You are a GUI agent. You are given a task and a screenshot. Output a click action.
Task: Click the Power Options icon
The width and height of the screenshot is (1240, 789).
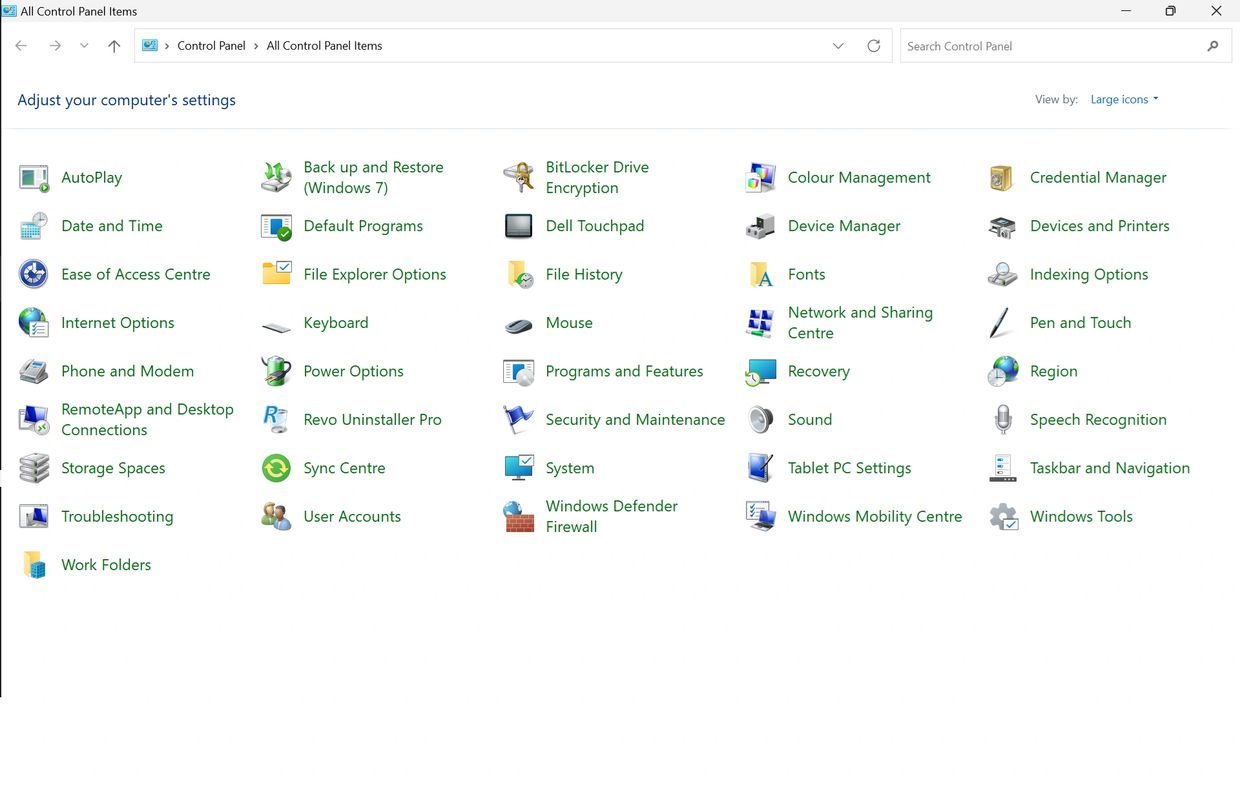tap(276, 371)
